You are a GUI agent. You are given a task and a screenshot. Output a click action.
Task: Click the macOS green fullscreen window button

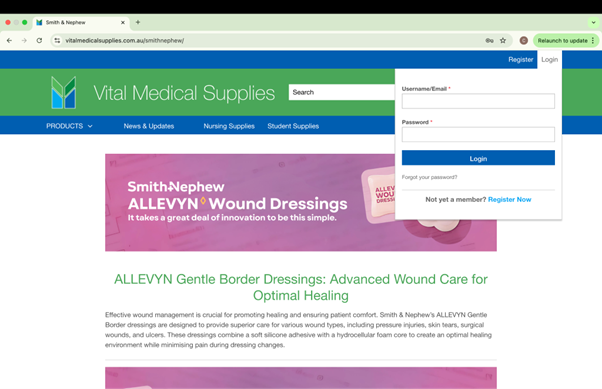25,22
